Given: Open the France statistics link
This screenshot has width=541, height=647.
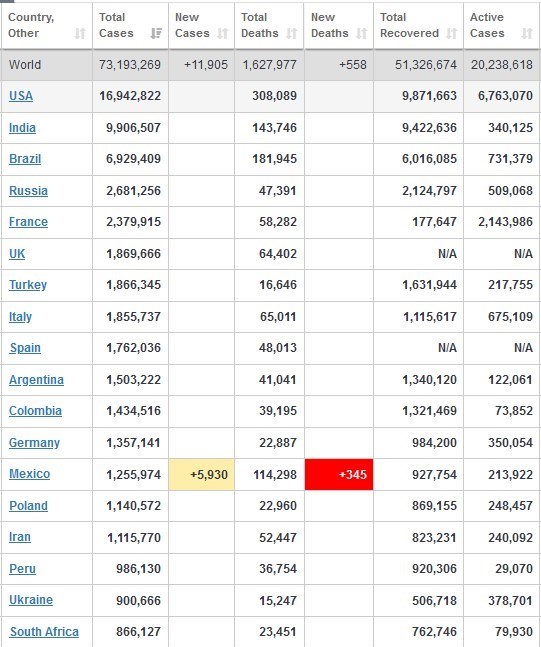Looking at the screenshot, I should (28, 222).
